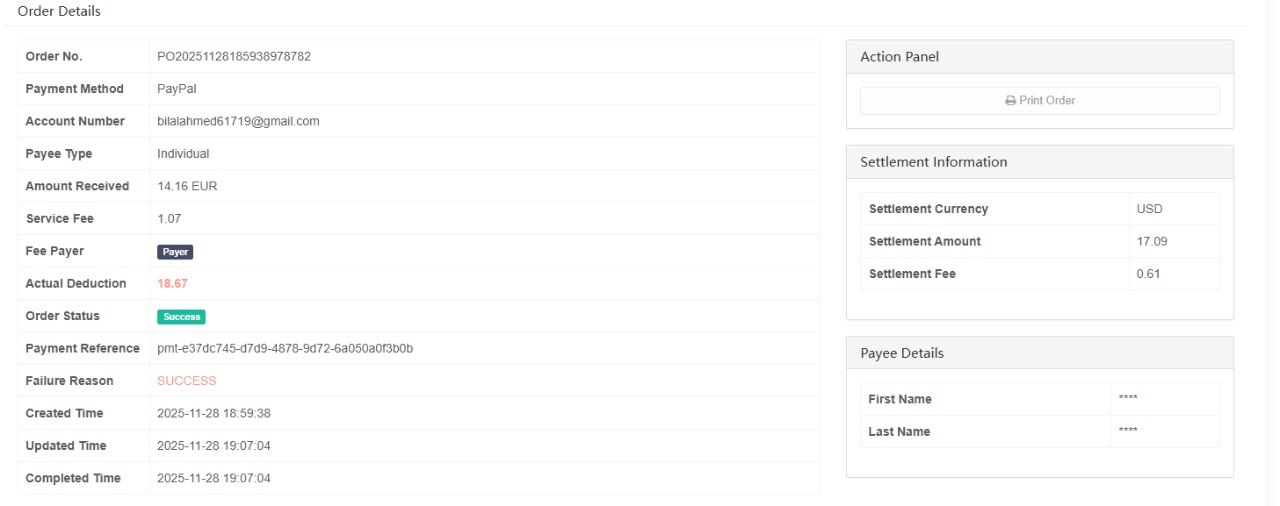This screenshot has width=1280, height=506.
Task: Click the Amount Received value 14.16 EUR
Action: (x=187, y=186)
